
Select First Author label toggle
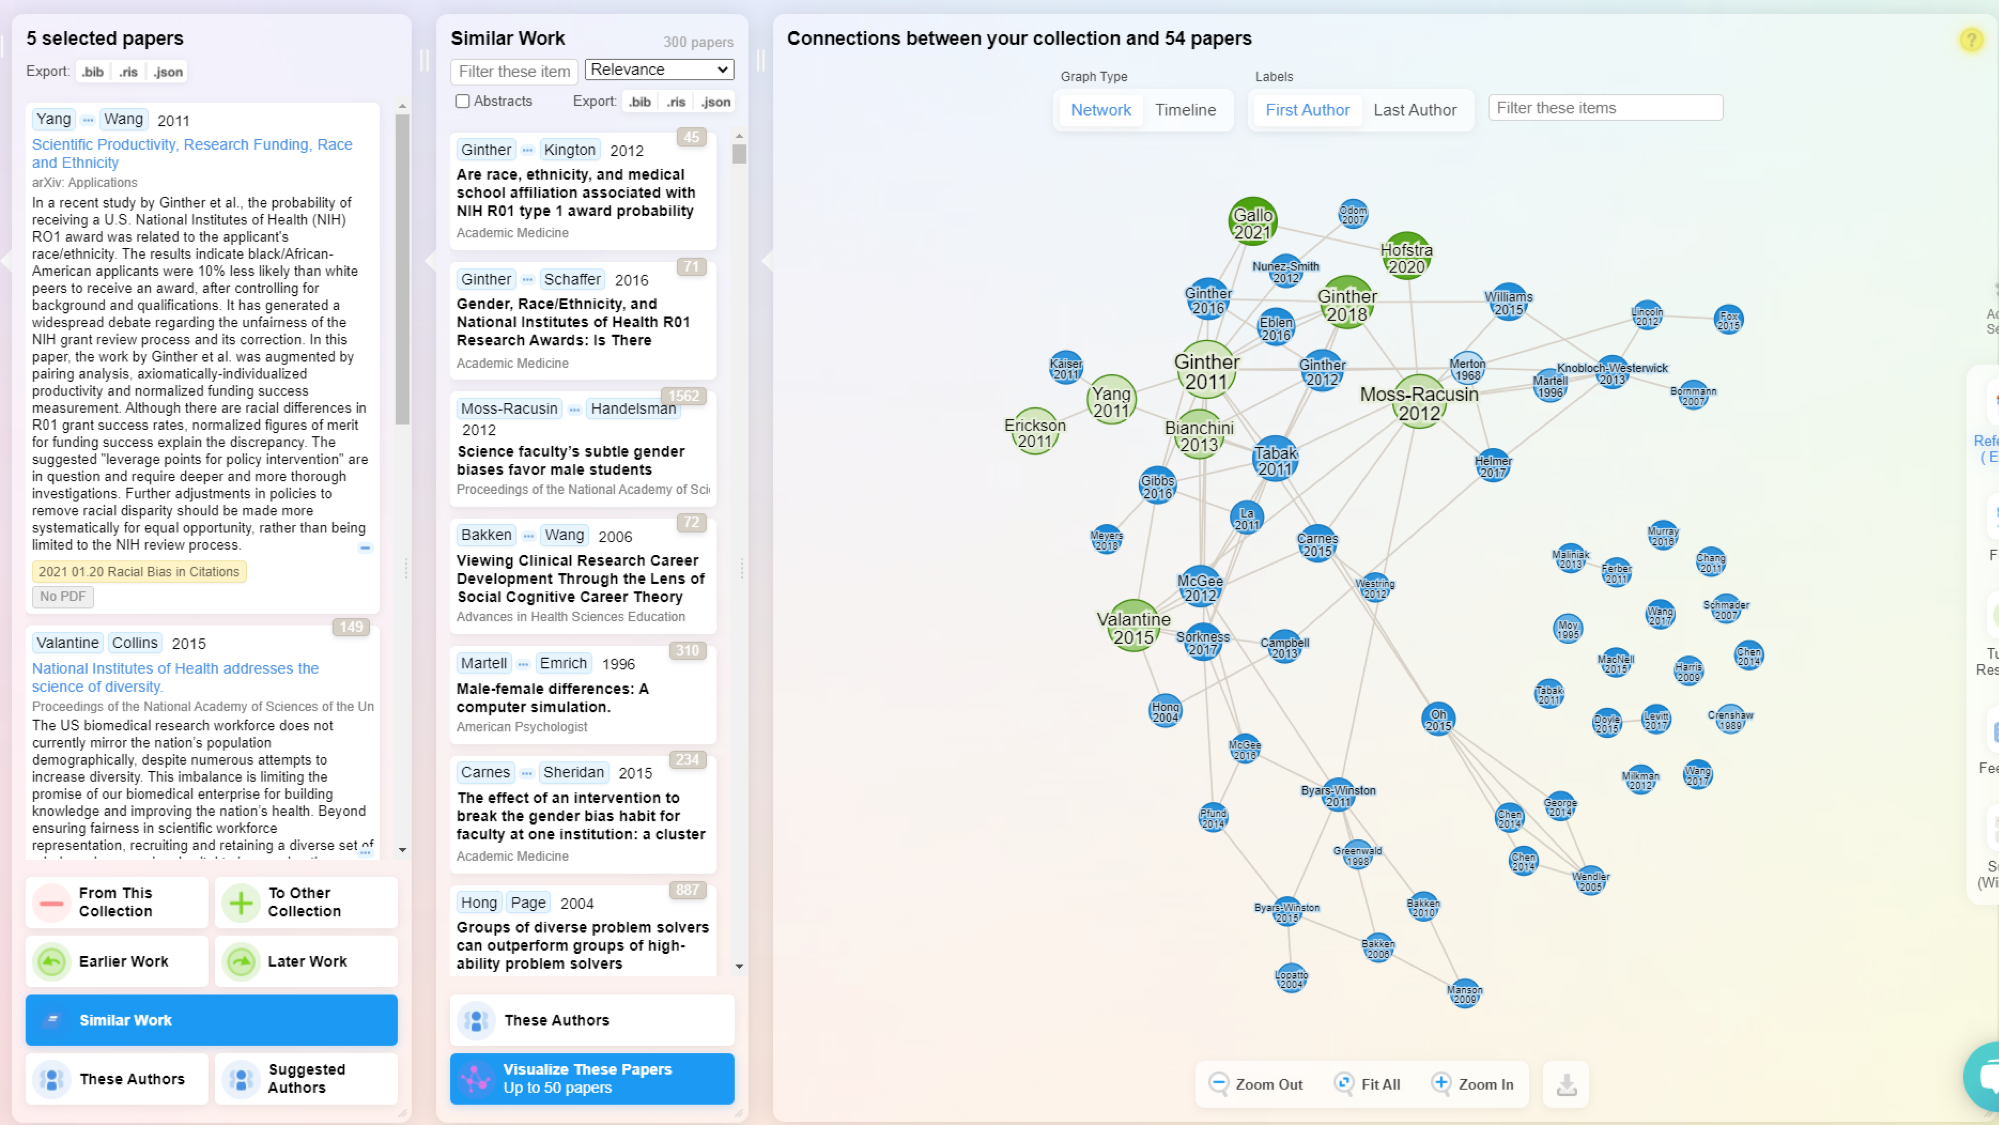[1306, 109]
